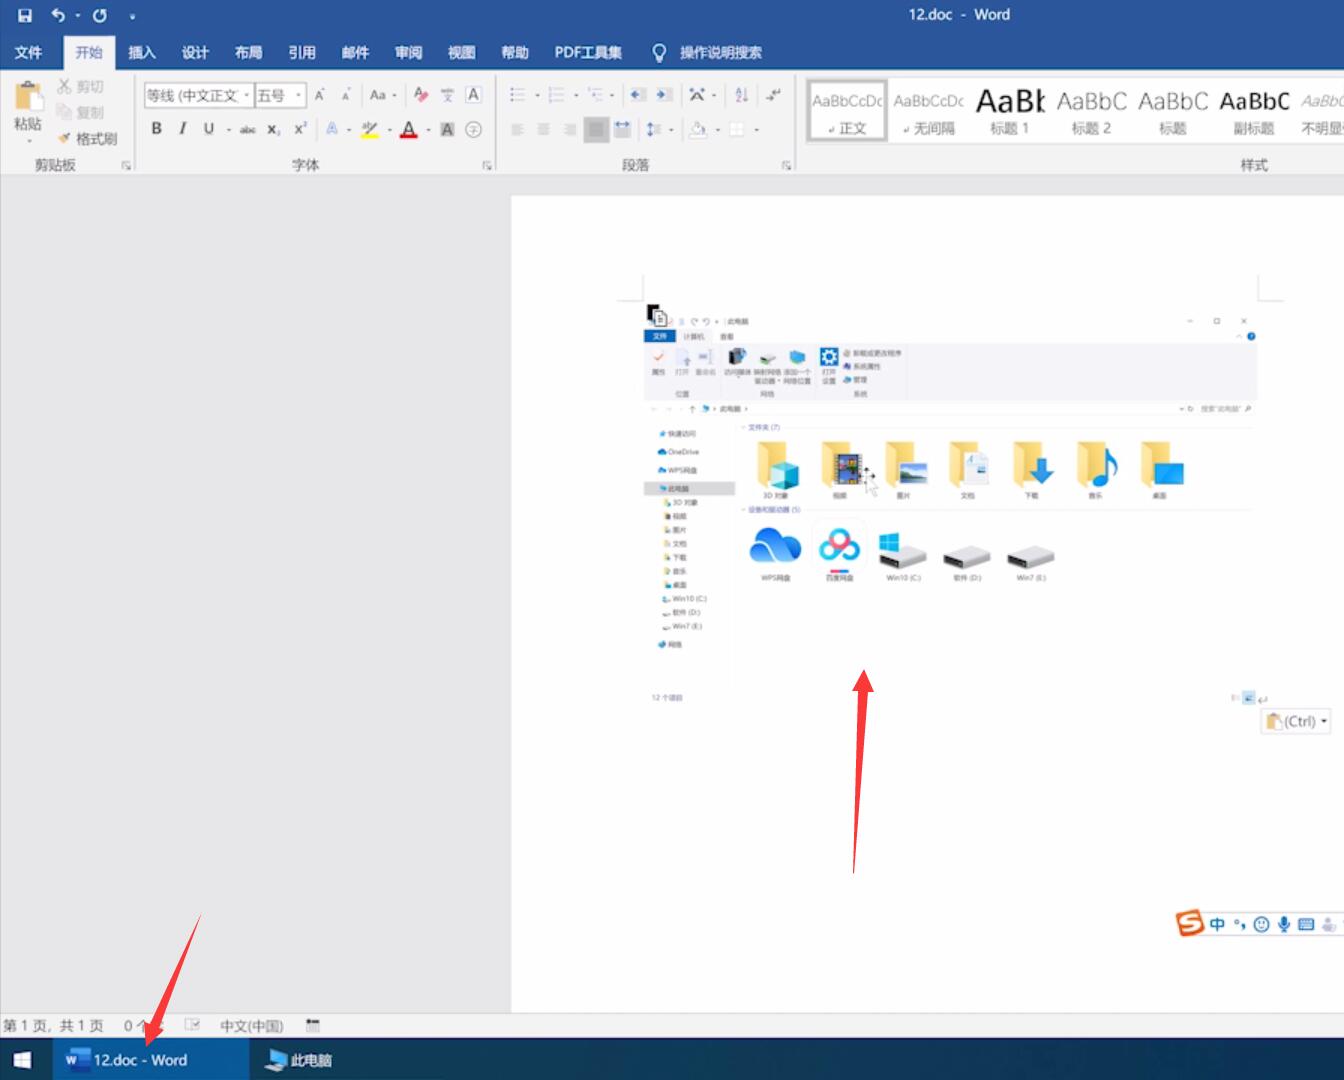Open the borders dropdown arrow
The image size is (1344, 1080).
[x=756, y=130]
